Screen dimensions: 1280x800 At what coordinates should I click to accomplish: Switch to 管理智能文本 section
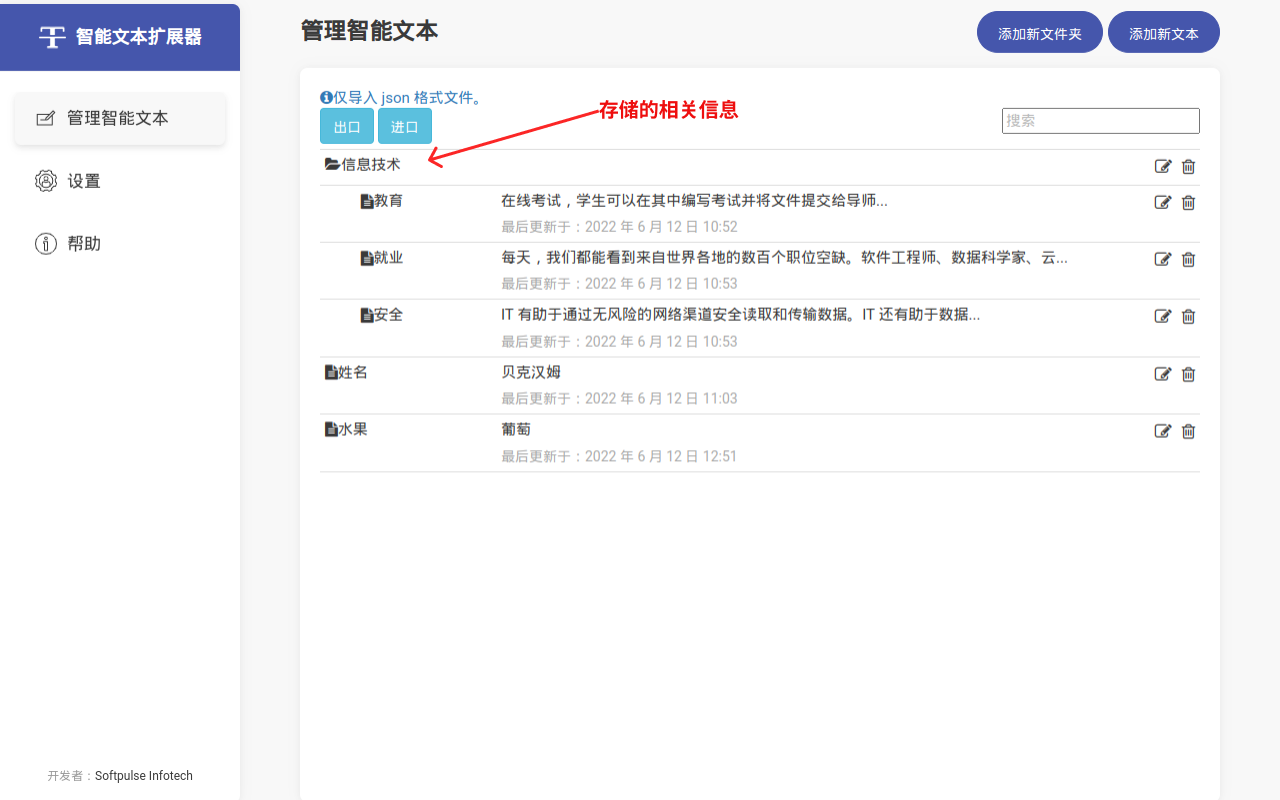tap(118, 116)
